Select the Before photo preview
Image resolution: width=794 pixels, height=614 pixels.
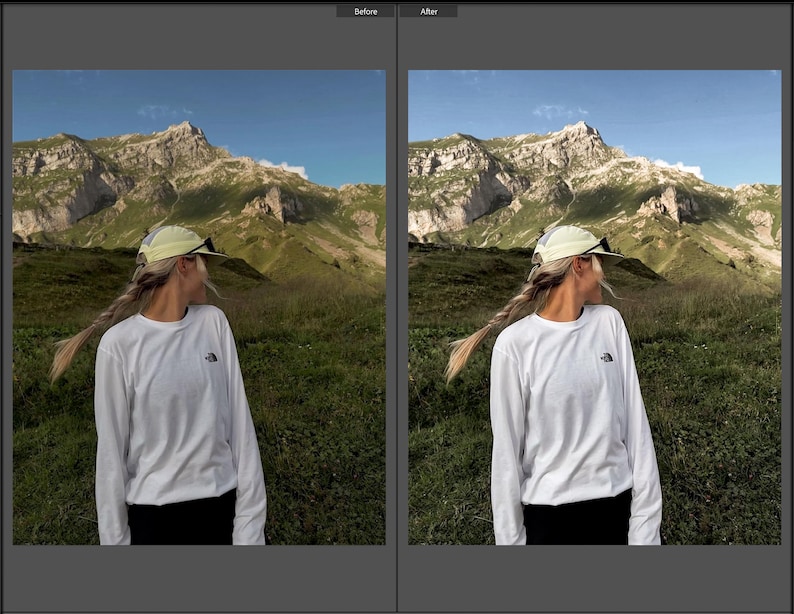tap(199, 307)
